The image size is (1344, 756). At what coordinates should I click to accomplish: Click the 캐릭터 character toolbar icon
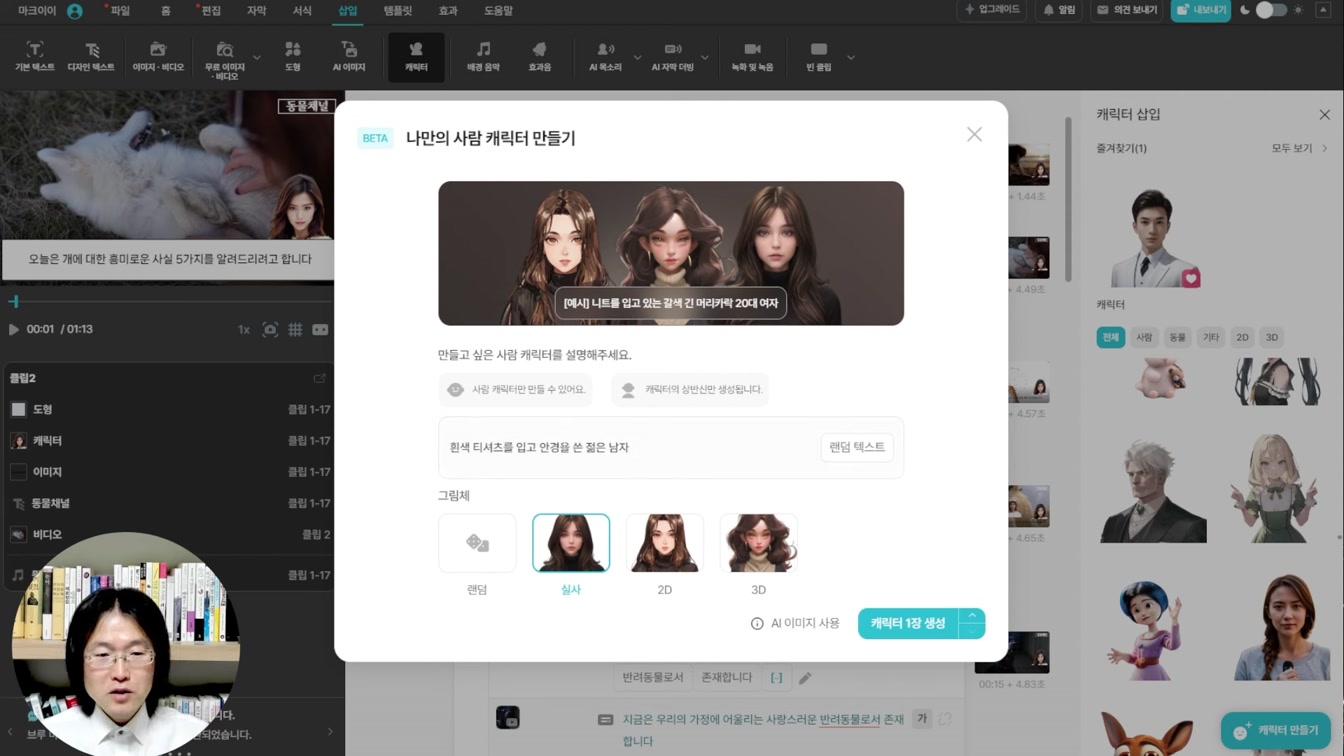pos(416,57)
